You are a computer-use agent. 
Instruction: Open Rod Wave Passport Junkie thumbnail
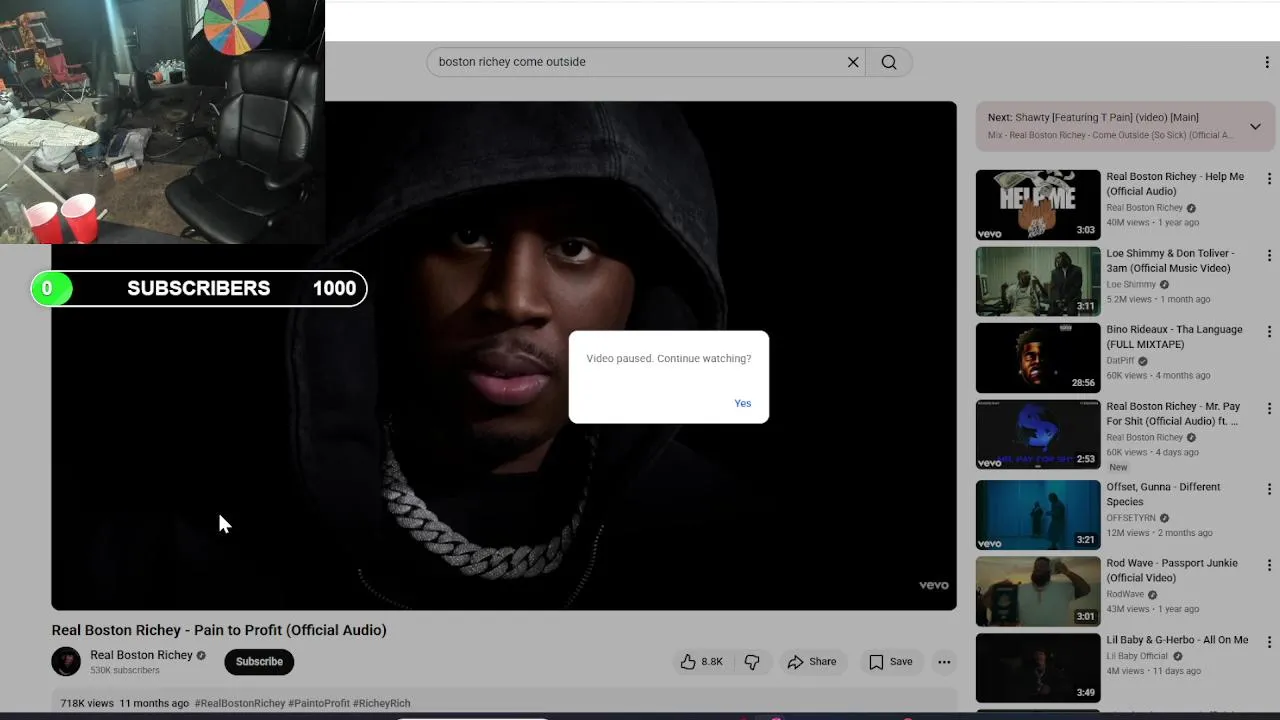pyautogui.click(x=1038, y=592)
